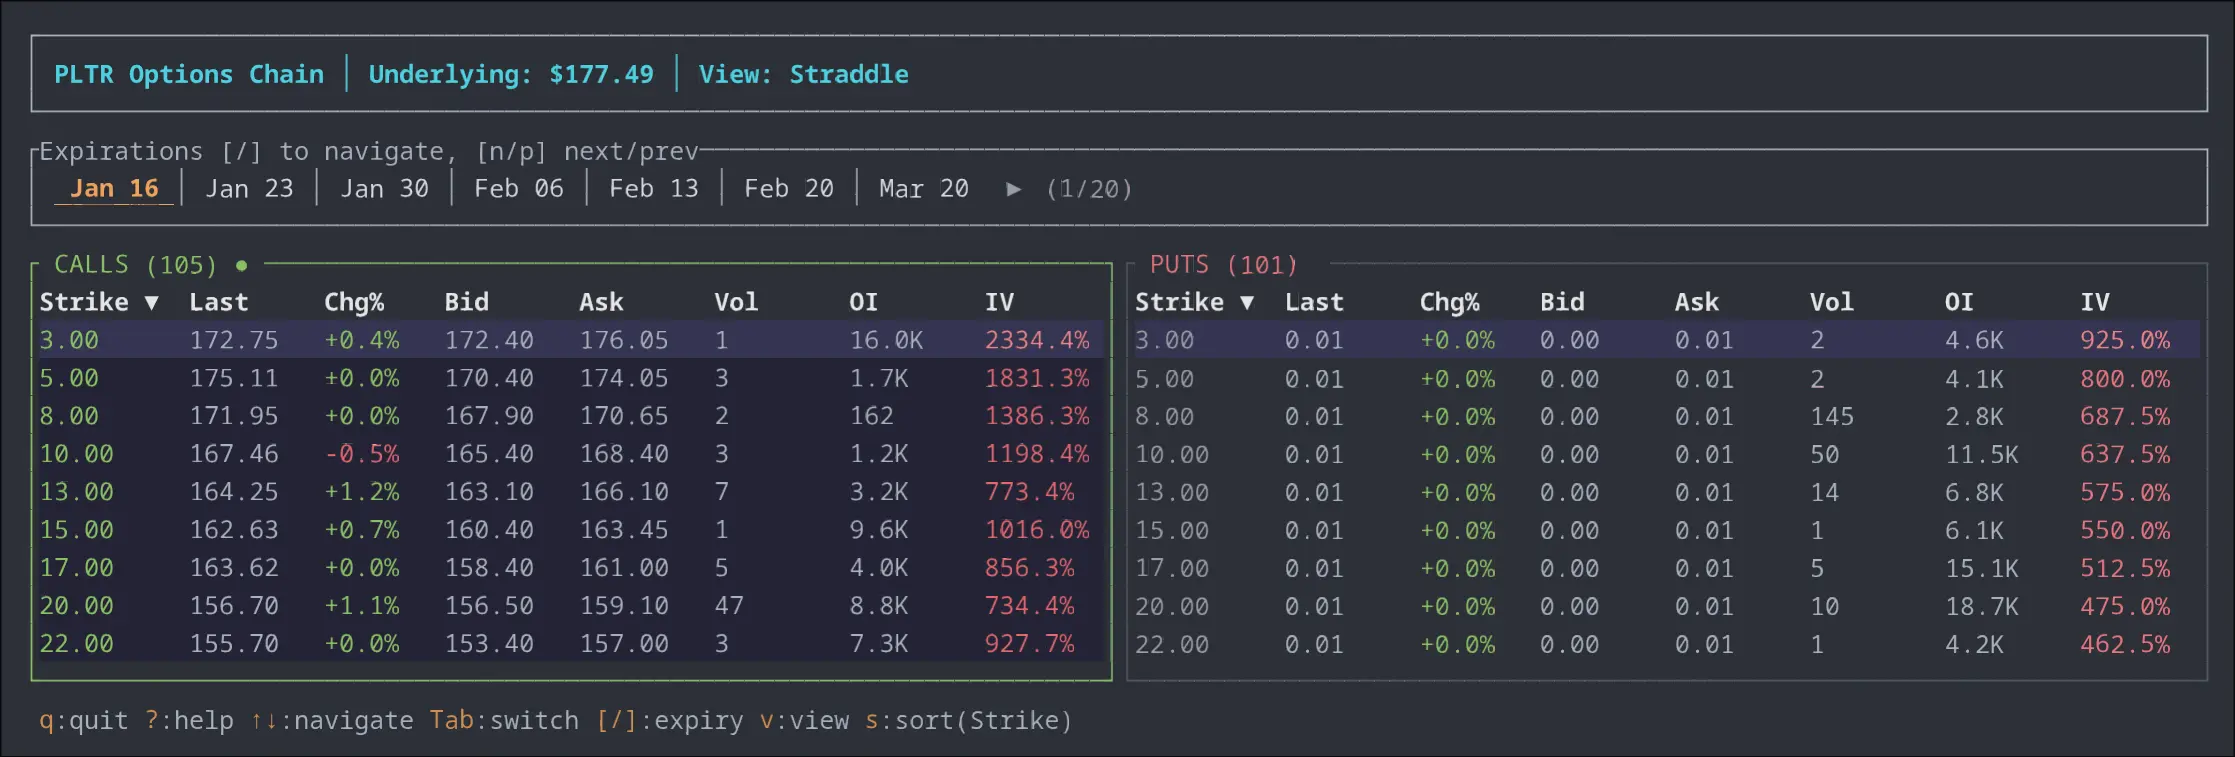Click the PUTS (101) panel title

tap(1224, 265)
